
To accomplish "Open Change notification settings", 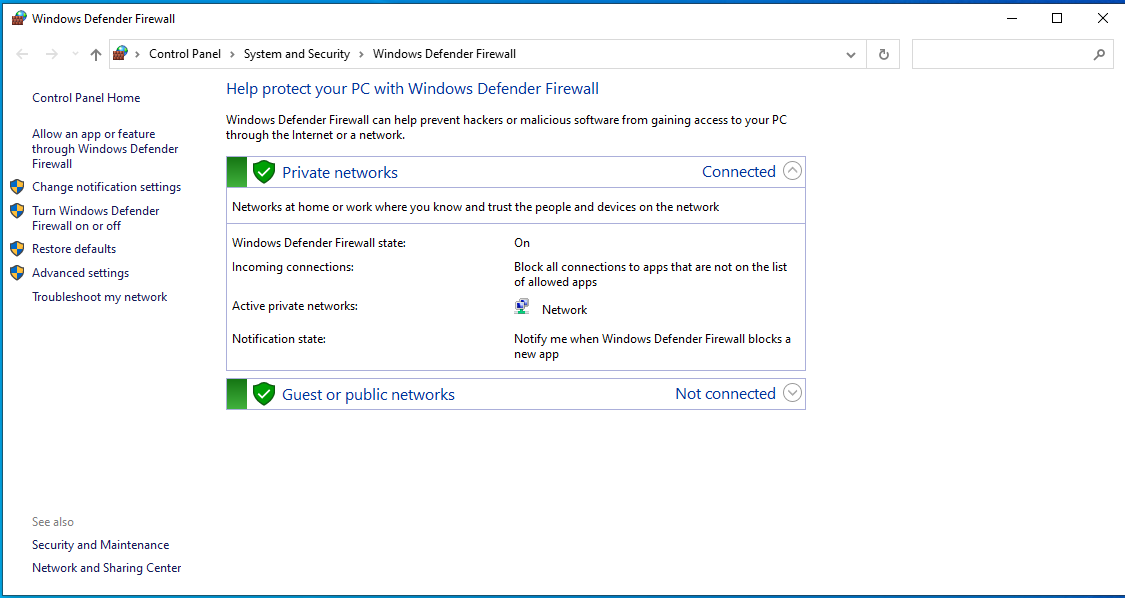I will [x=106, y=187].
